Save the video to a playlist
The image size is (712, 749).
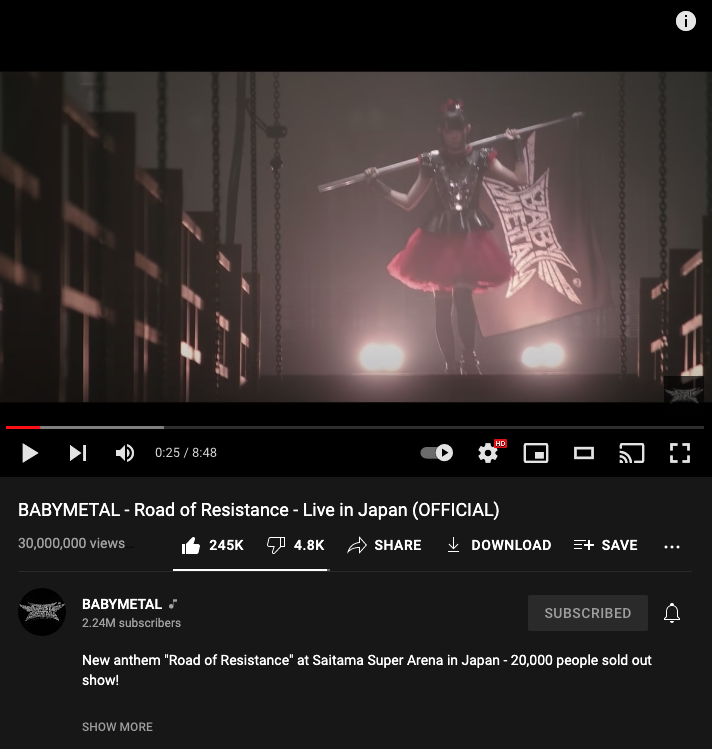click(605, 545)
